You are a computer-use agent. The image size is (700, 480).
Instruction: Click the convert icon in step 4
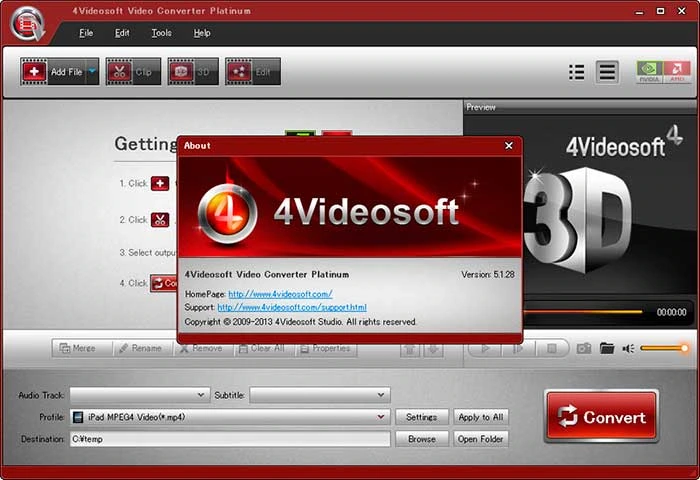[x=164, y=283]
